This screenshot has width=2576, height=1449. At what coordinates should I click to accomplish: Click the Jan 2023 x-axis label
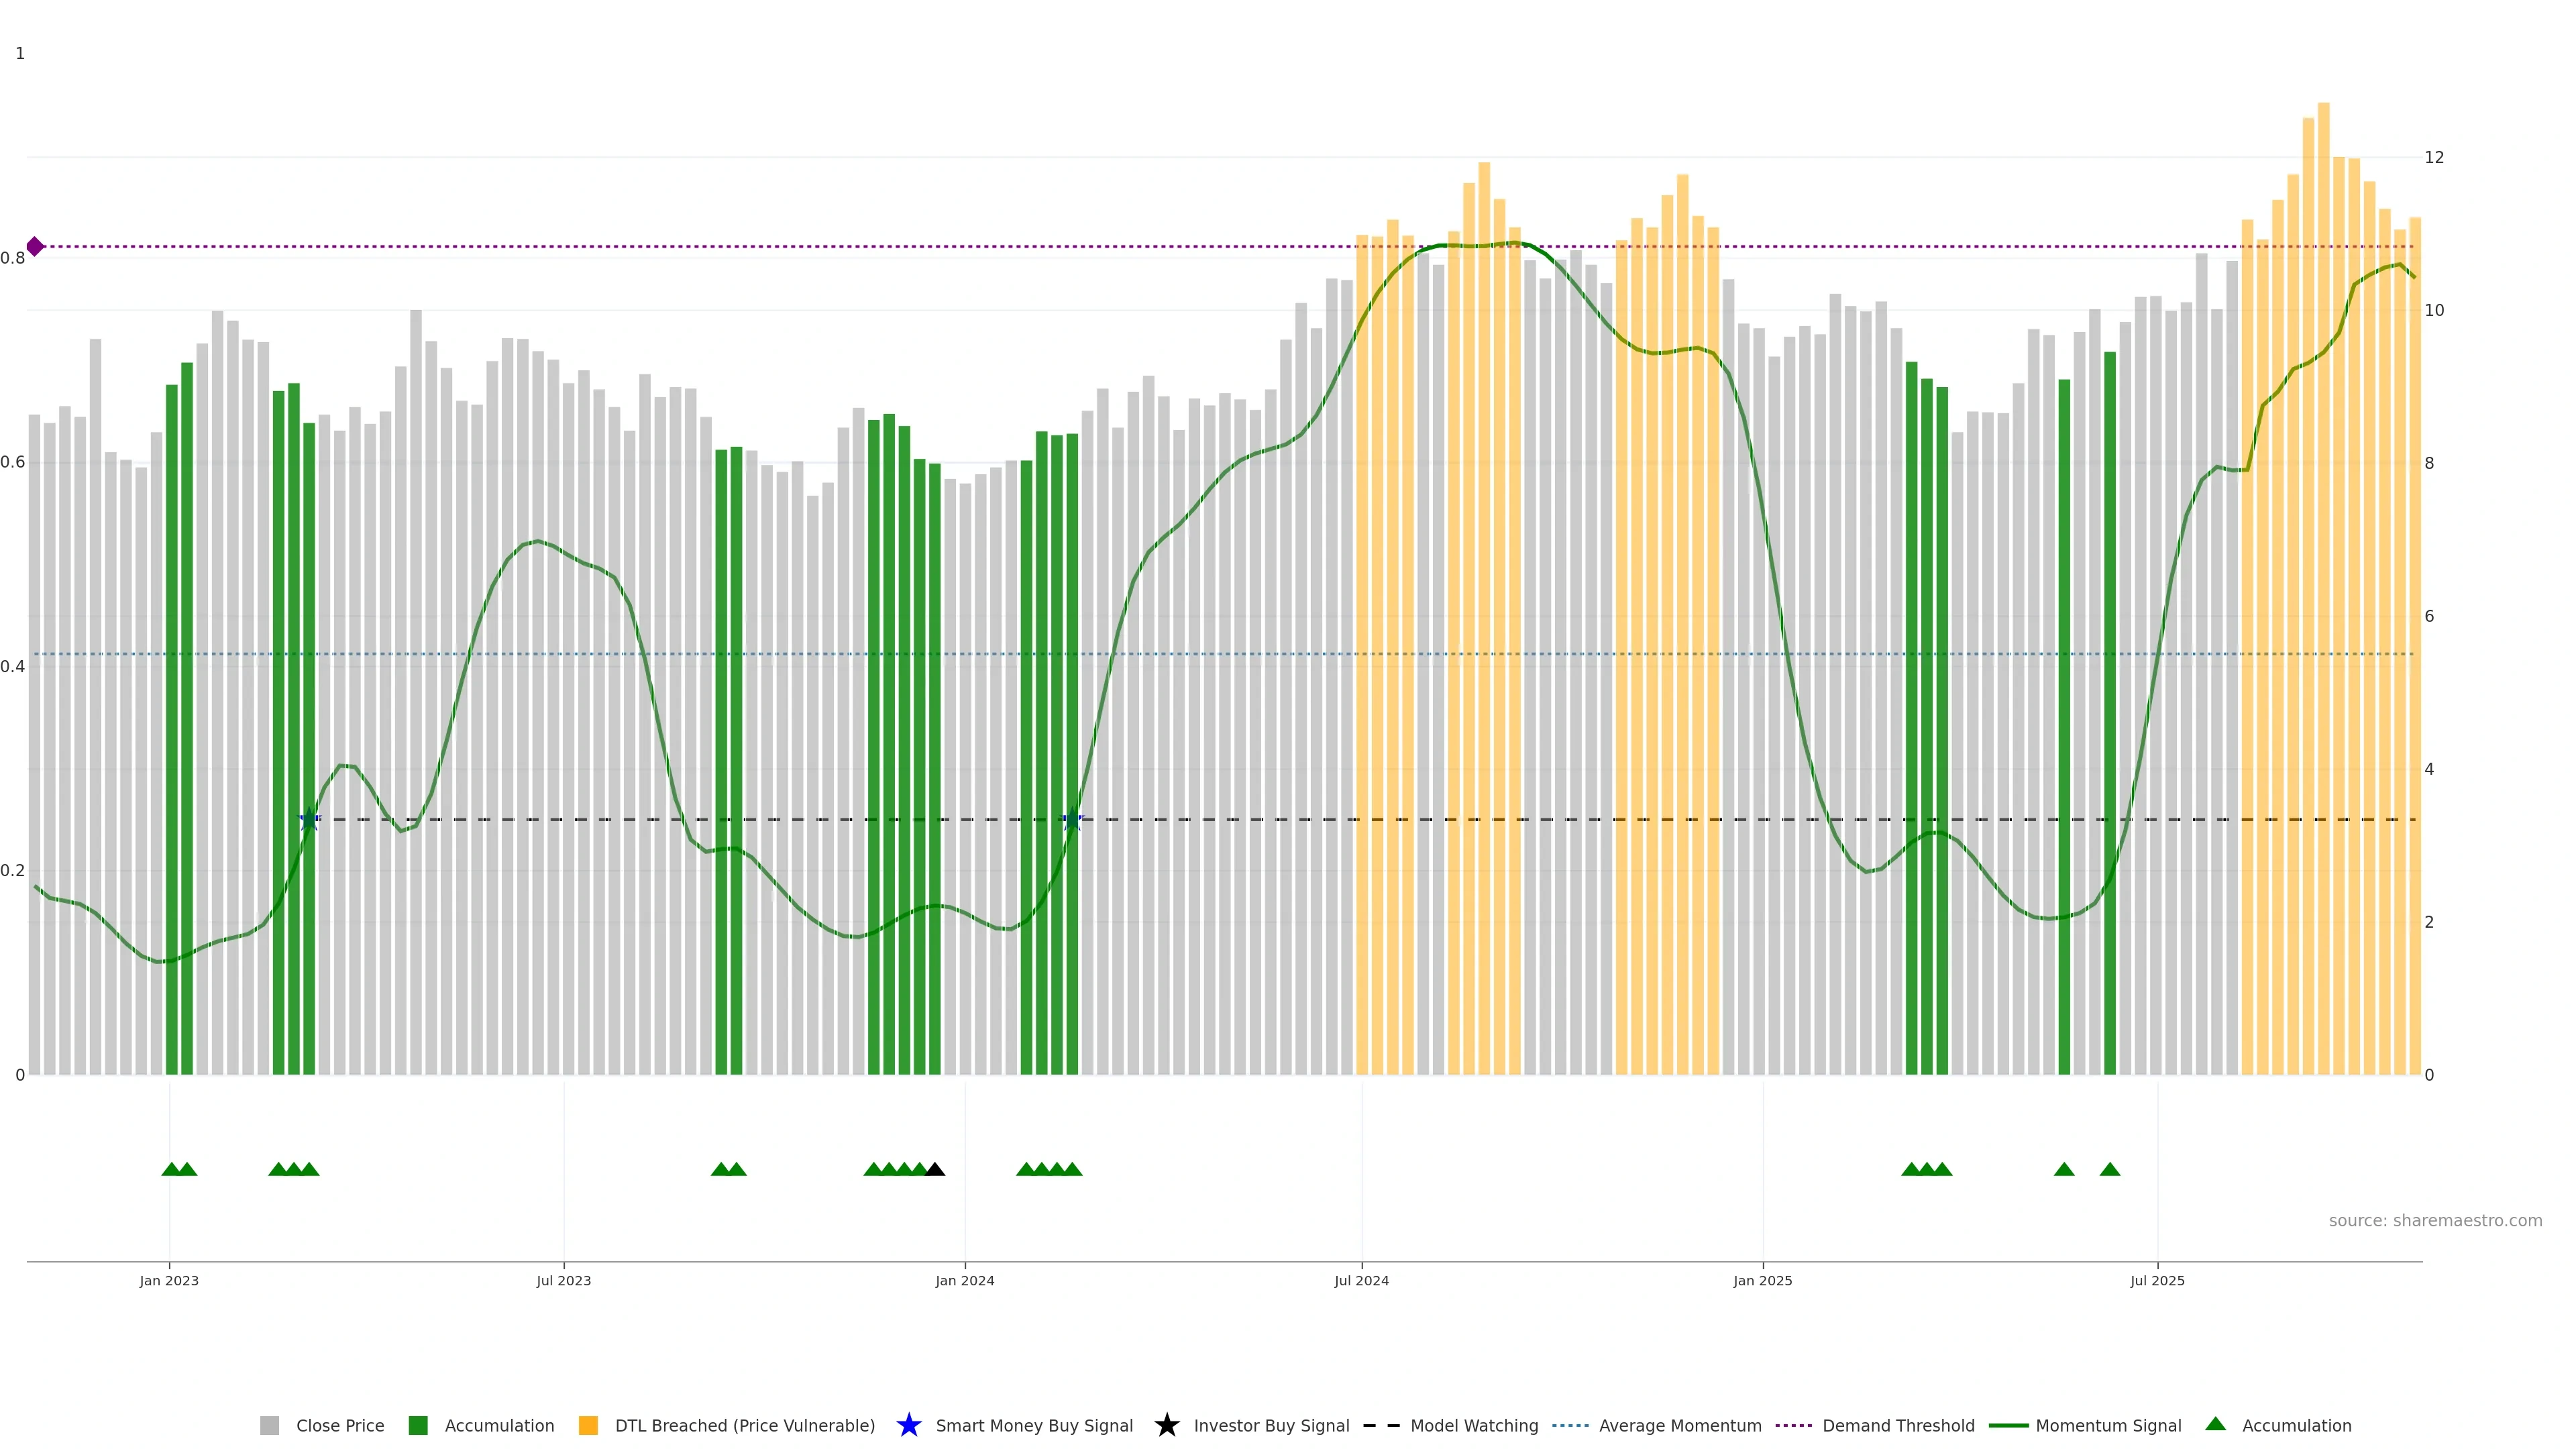pyautogui.click(x=169, y=1281)
